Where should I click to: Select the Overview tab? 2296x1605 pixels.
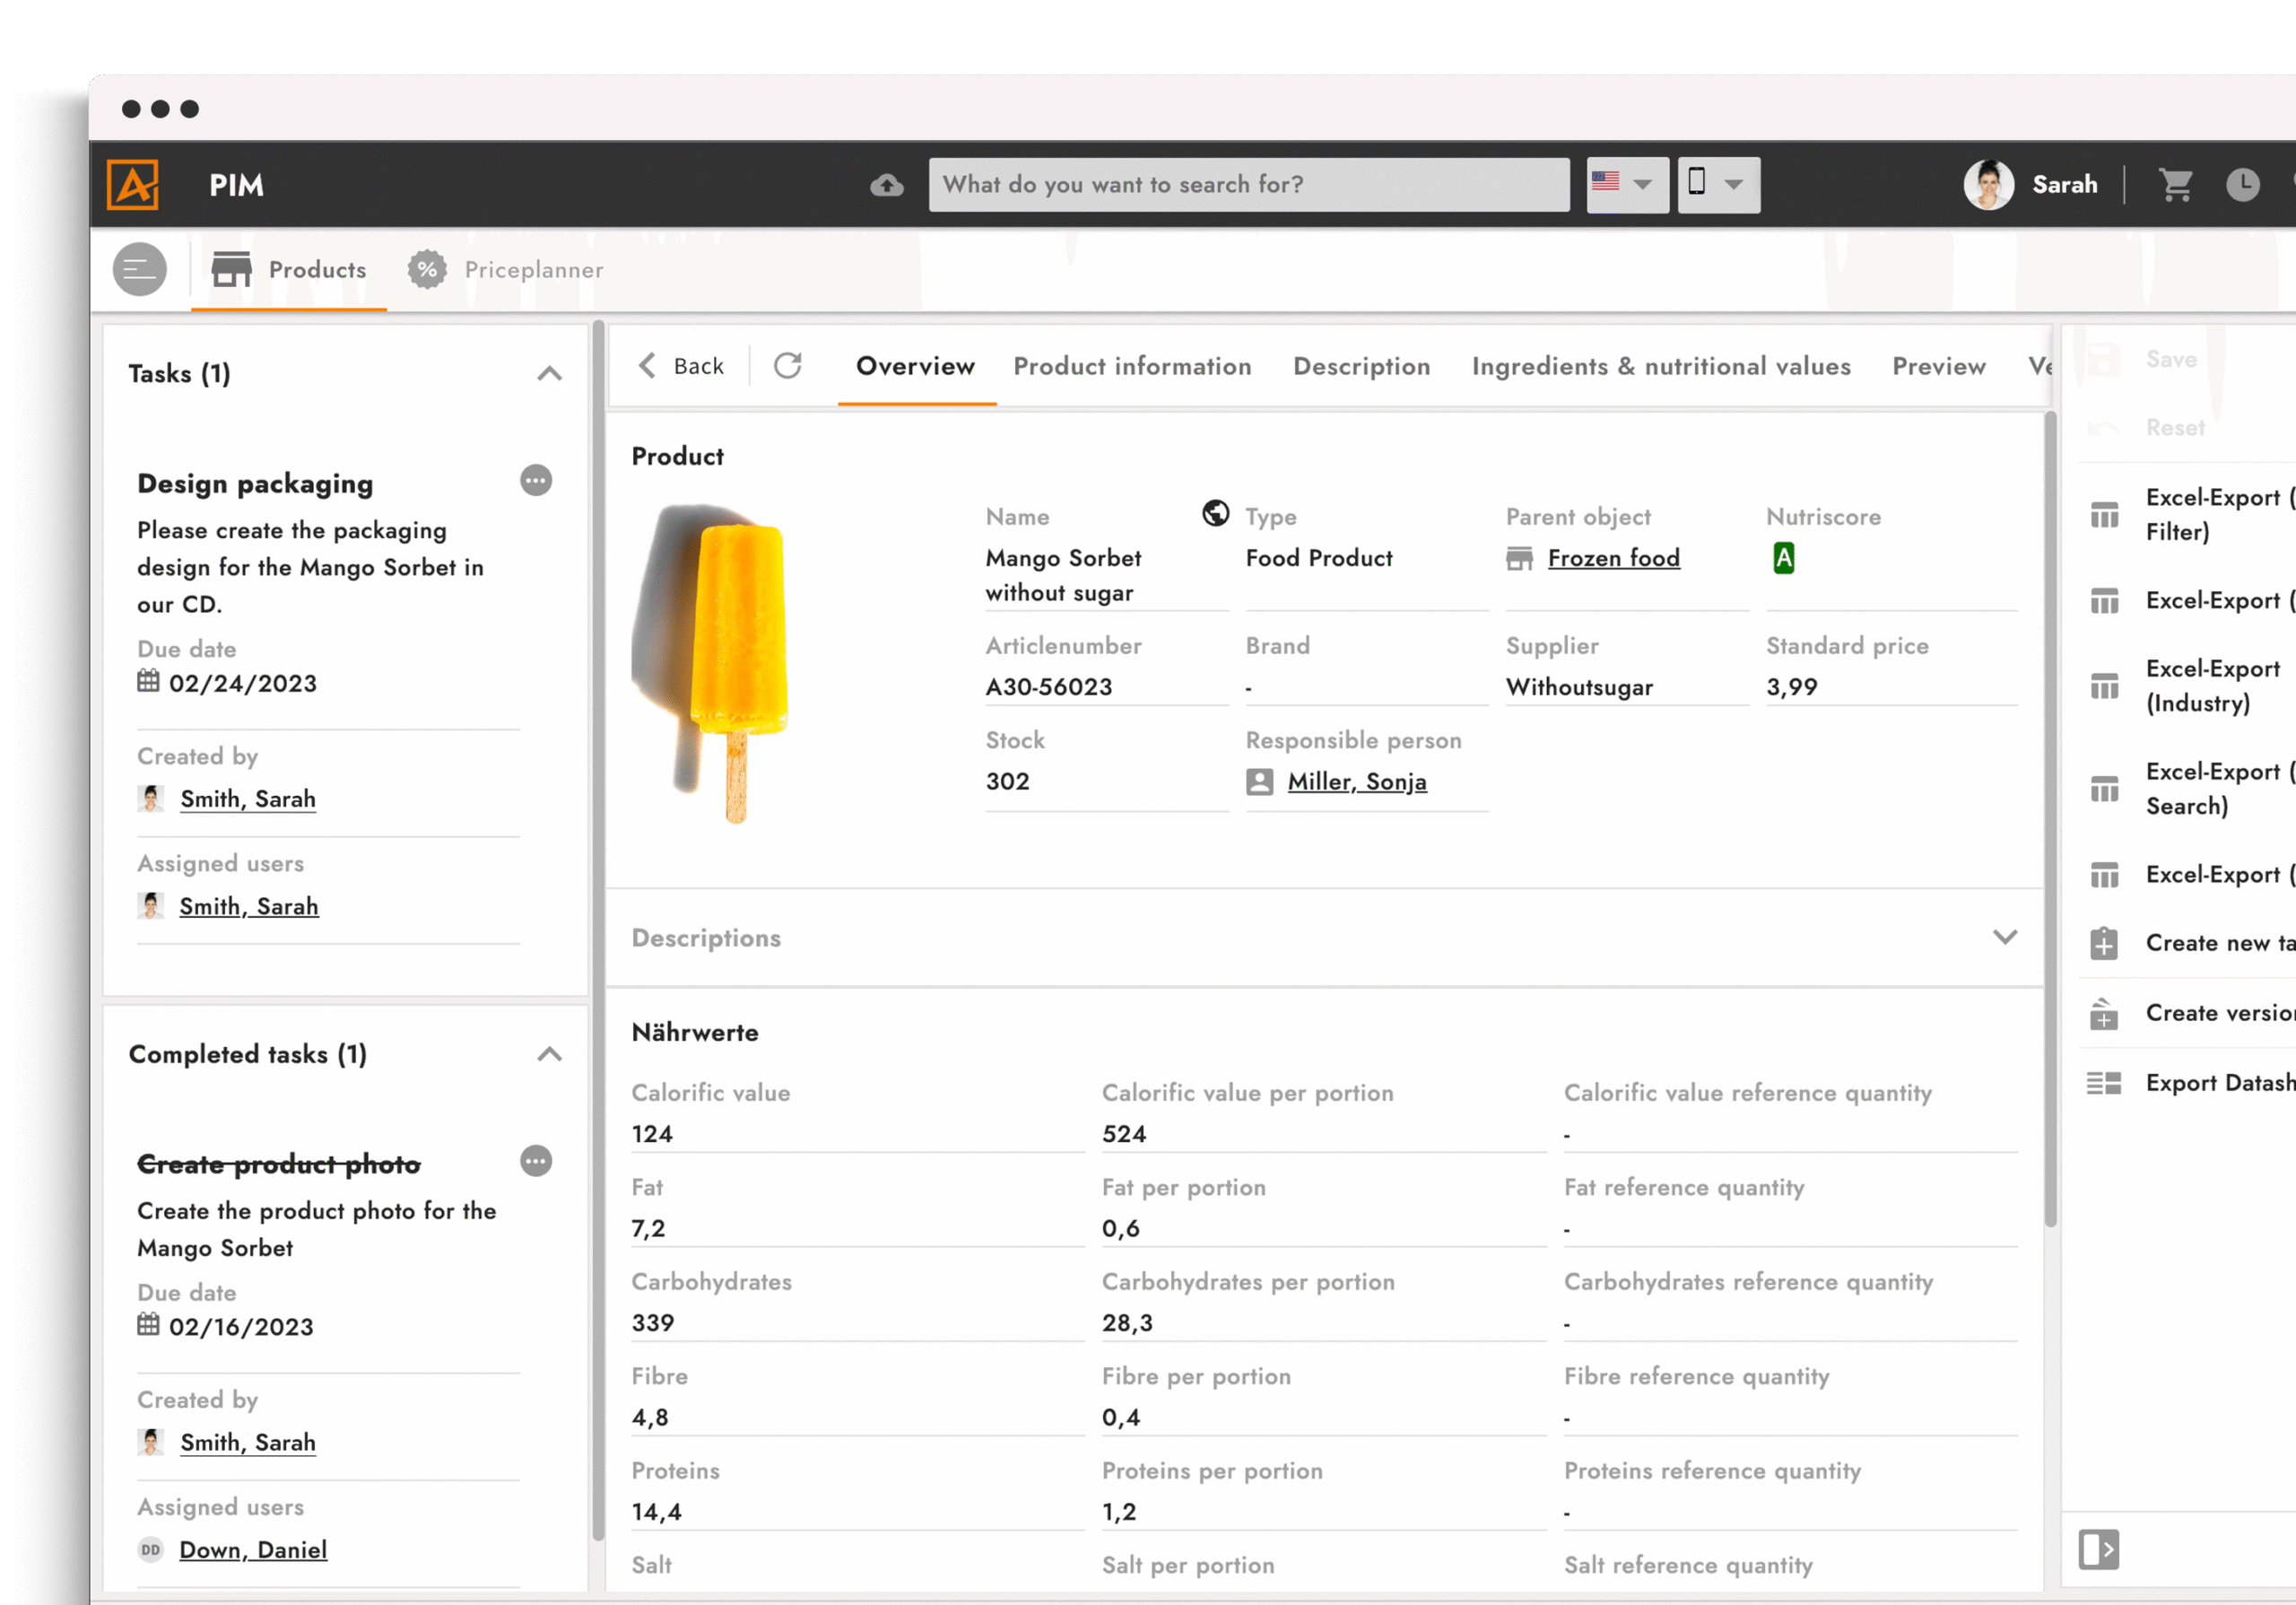pyautogui.click(x=915, y=366)
